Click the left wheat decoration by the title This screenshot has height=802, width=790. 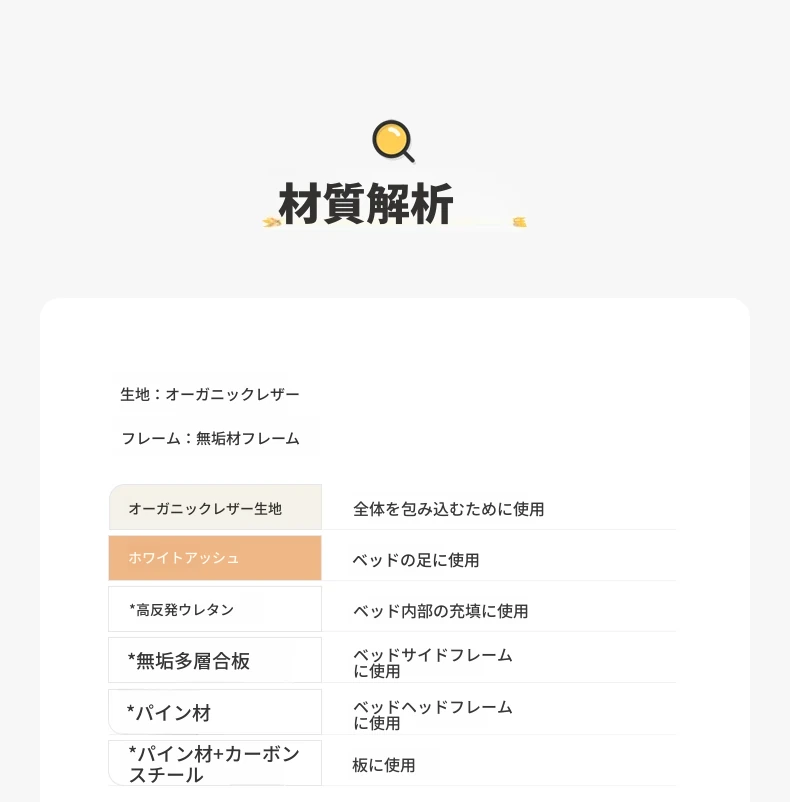pyautogui.click(x=272, y=222)
